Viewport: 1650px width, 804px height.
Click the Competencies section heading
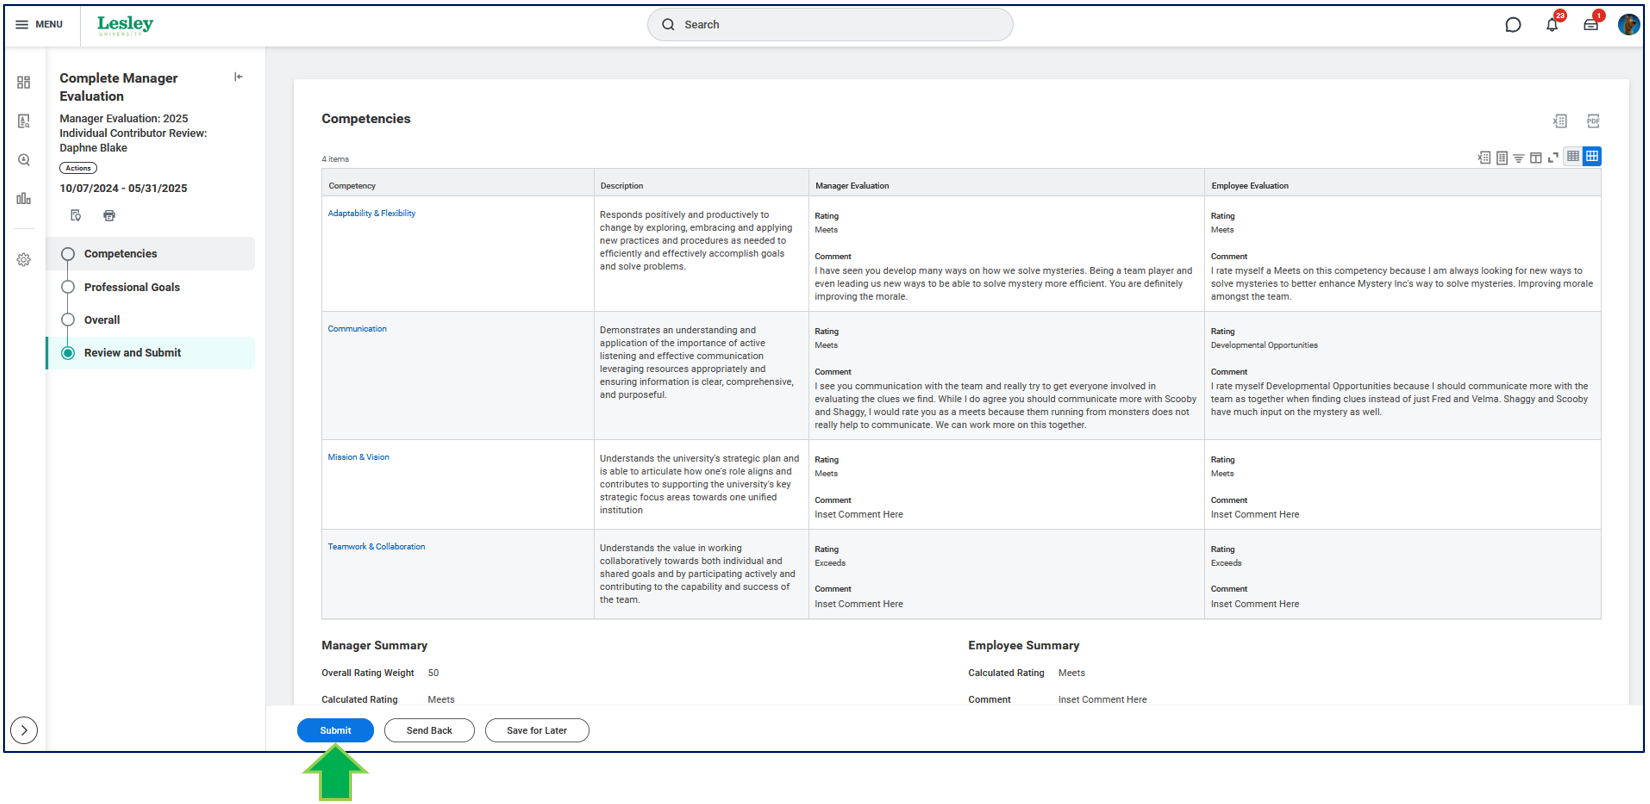click(x=366, y=119)
